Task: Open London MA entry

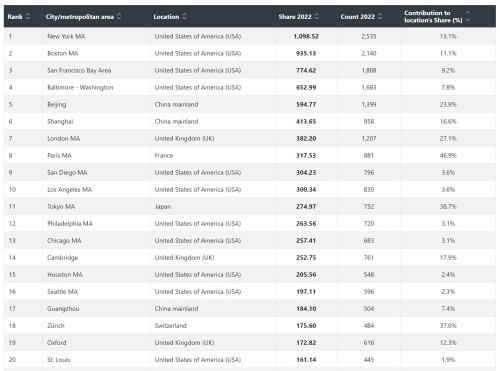Action: click(64, 138)
